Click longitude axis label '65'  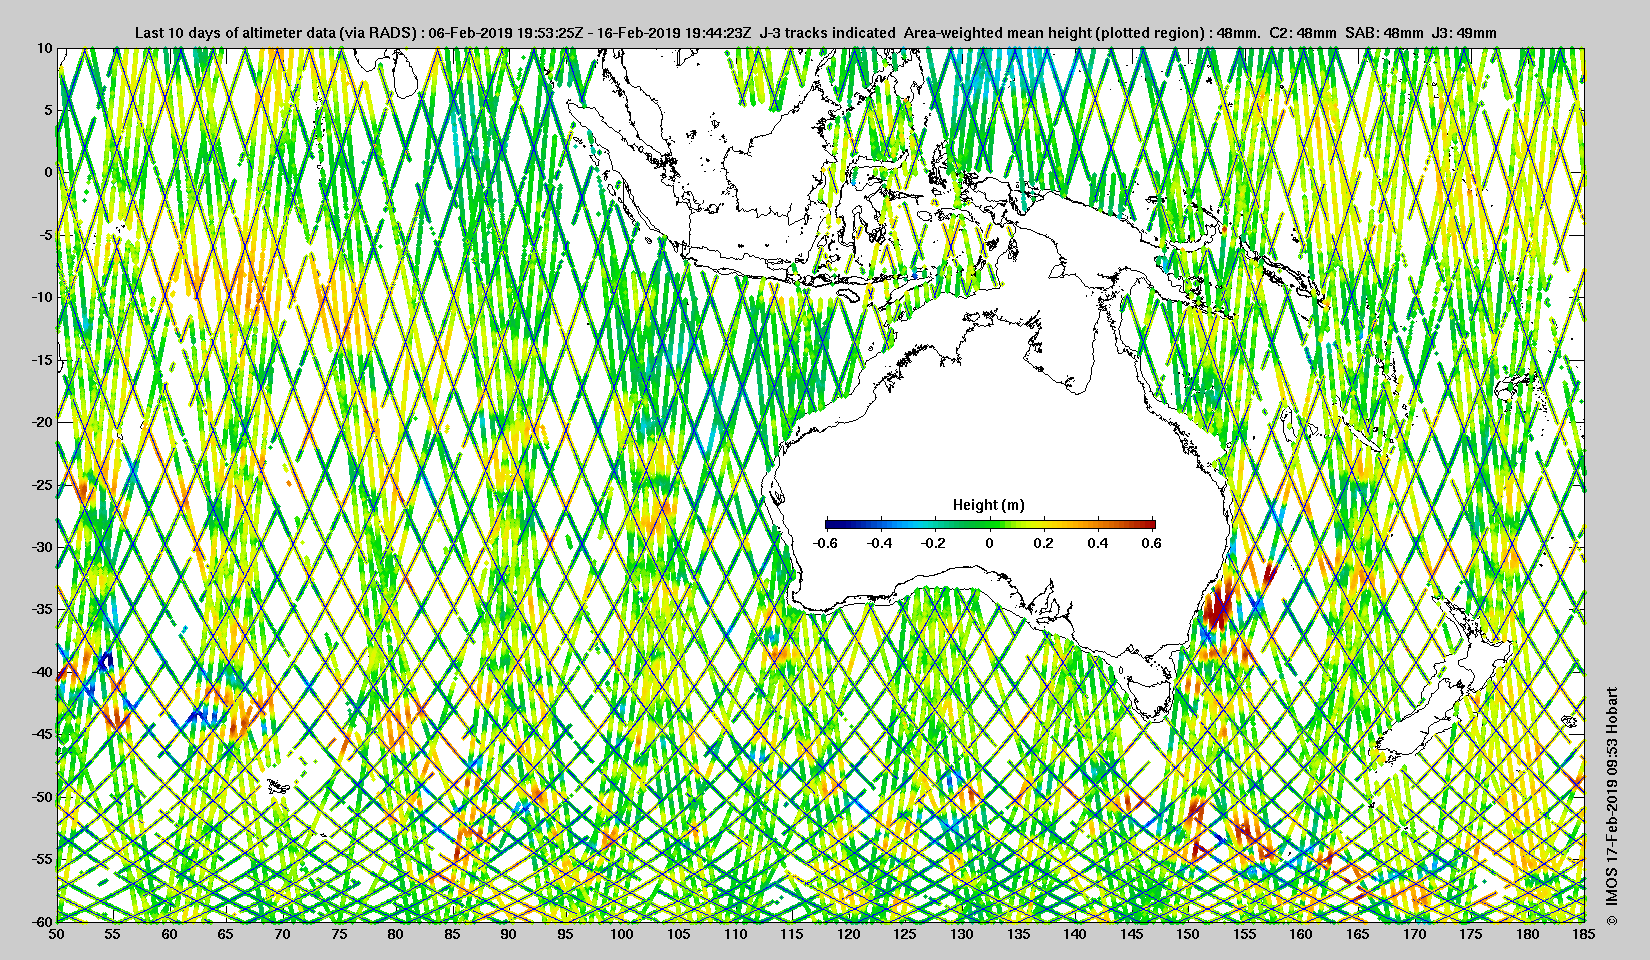tap(226, 935)
